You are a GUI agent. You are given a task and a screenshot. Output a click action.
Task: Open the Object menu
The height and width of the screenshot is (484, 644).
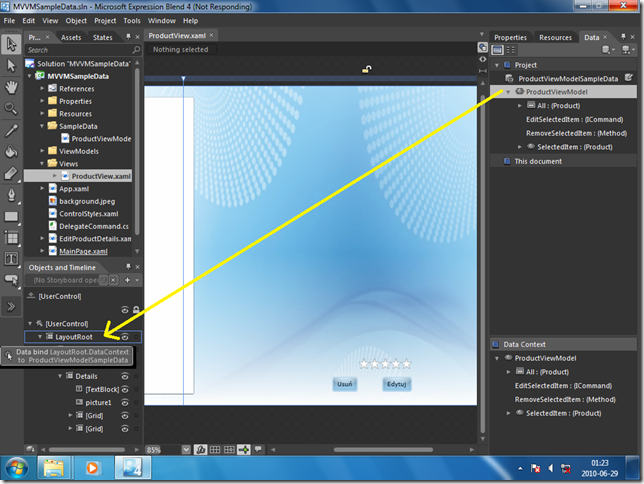pyautogui.click(x=76, y=21)
